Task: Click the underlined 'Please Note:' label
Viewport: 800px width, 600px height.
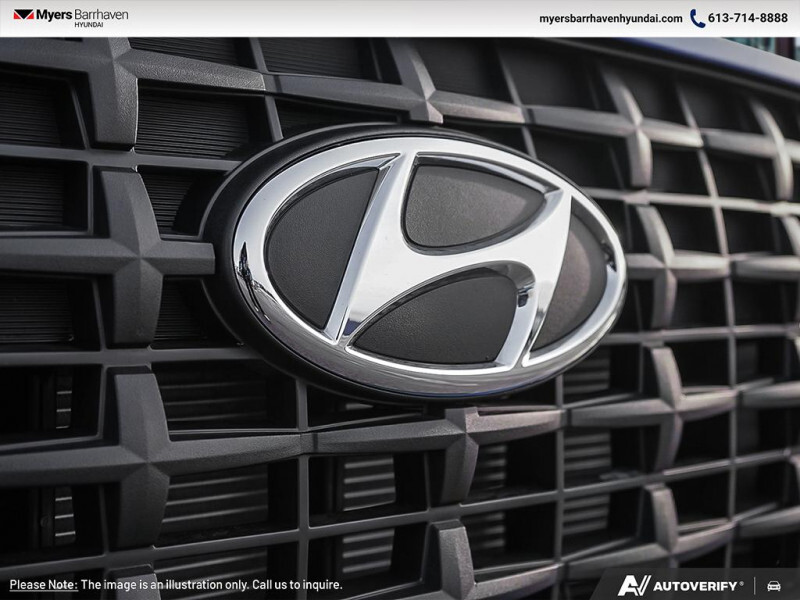Action: coord(43,585)
